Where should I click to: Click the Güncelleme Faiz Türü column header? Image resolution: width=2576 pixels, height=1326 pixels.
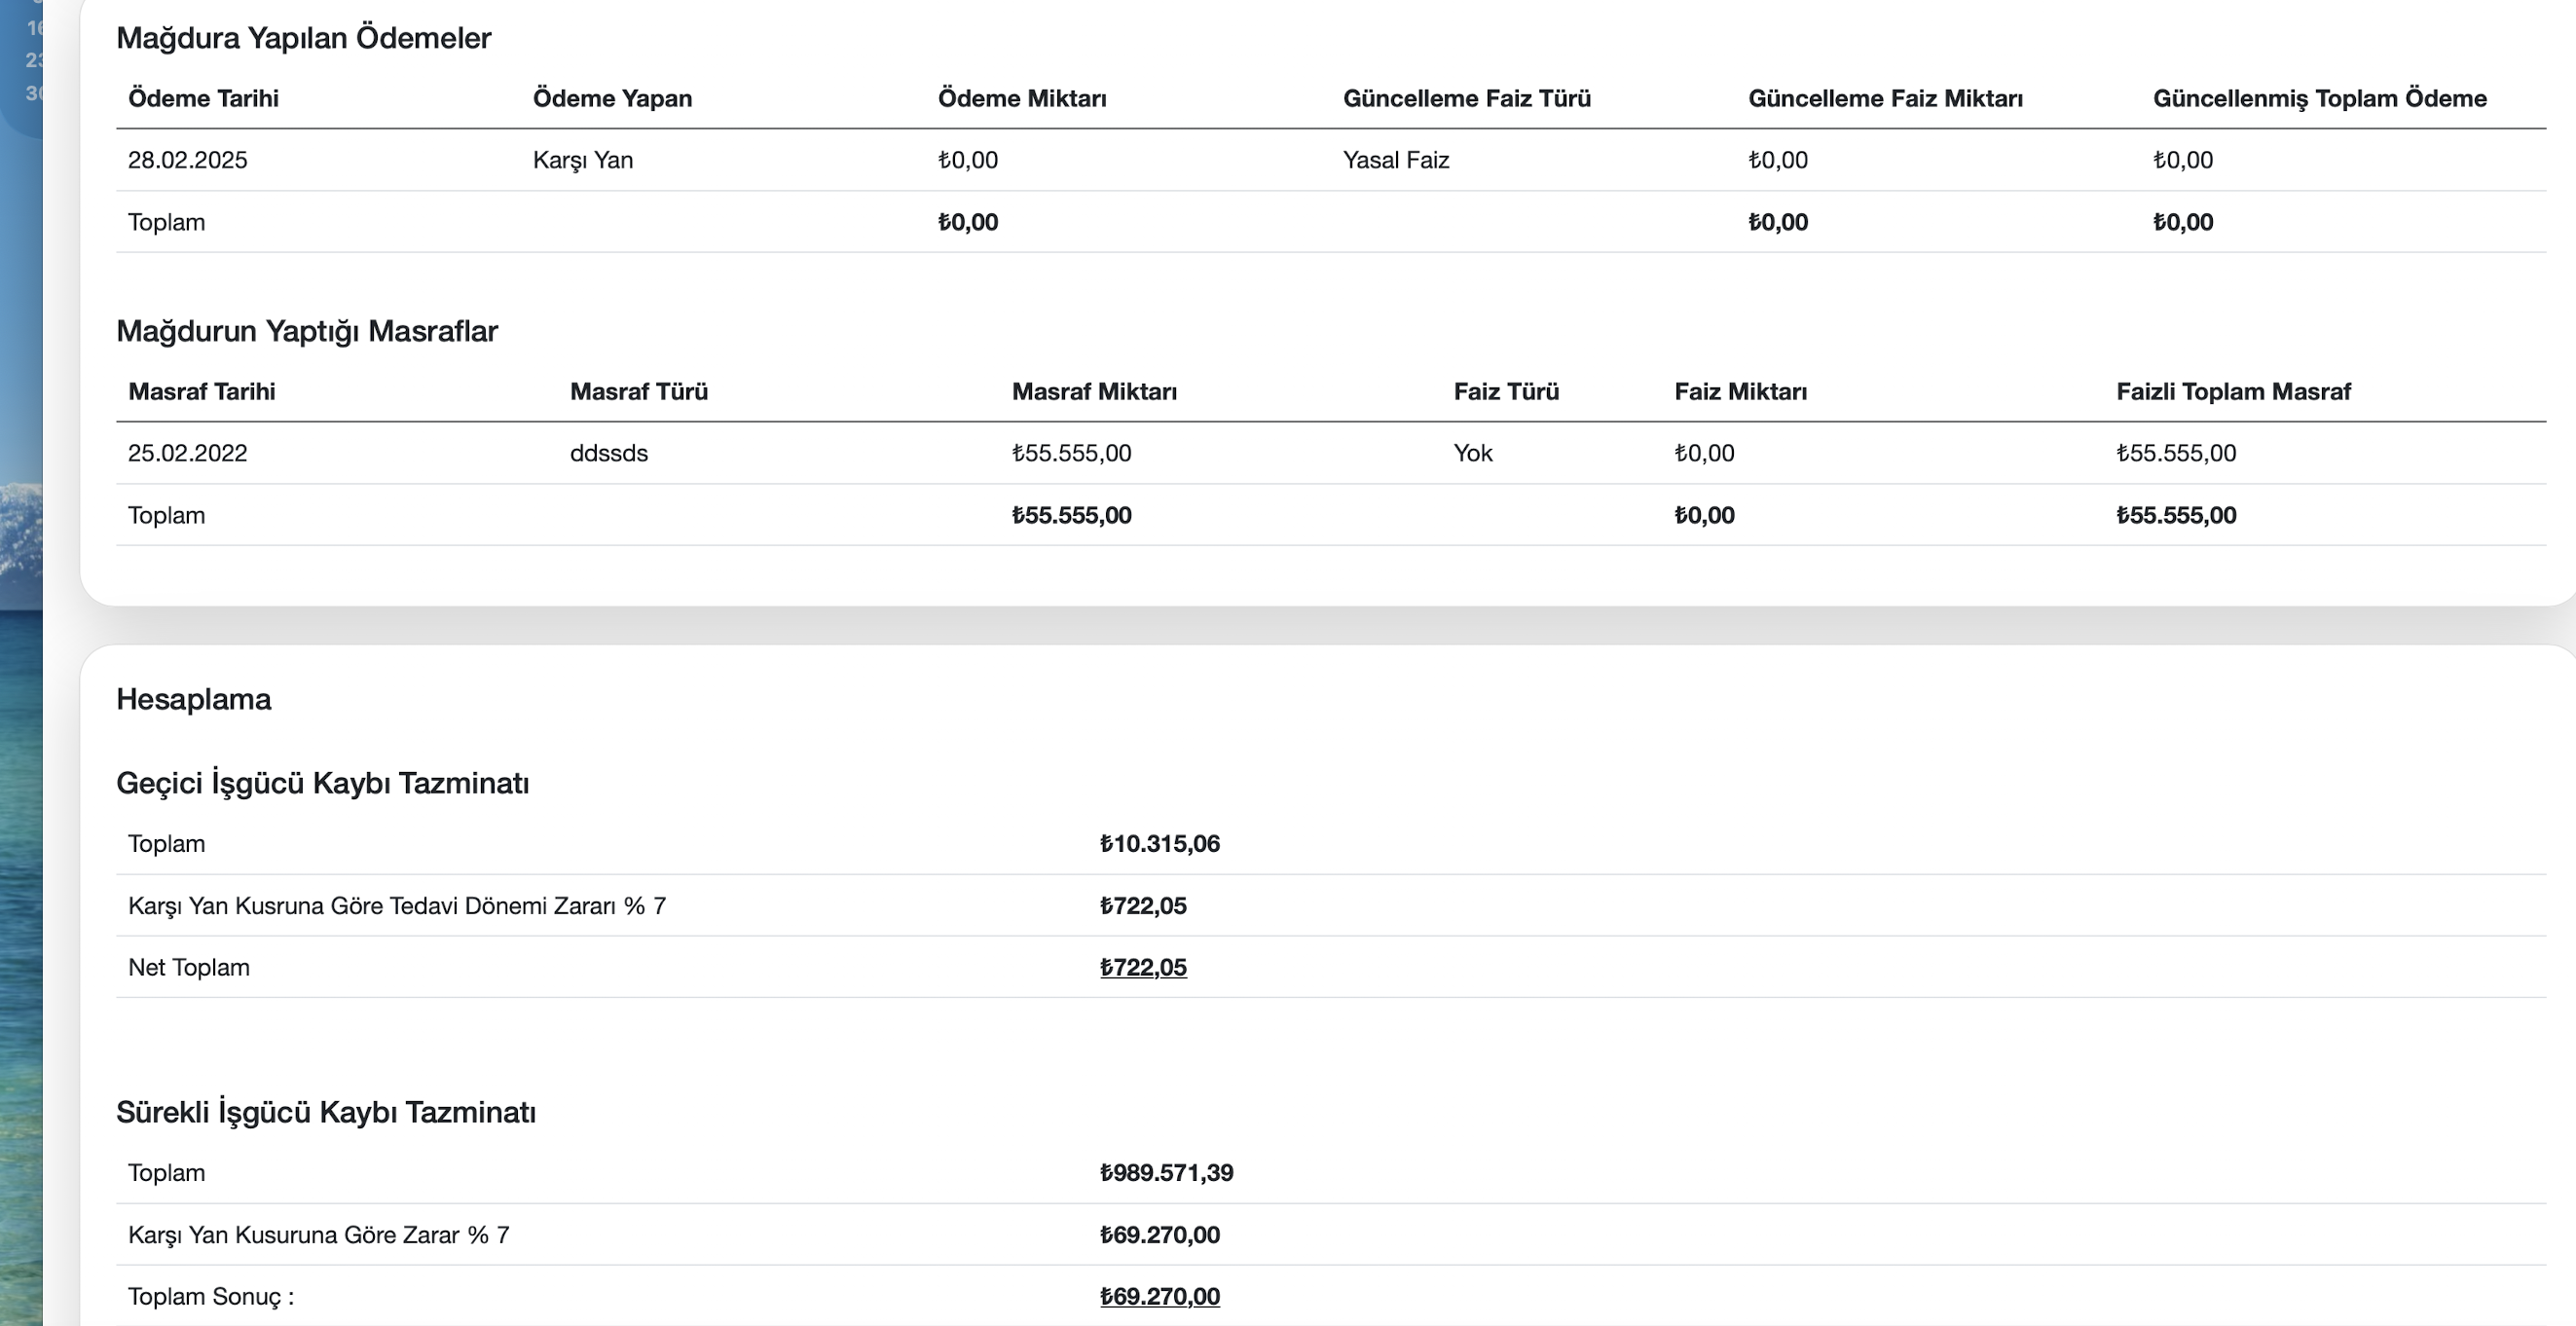(x=1466, y=98)
